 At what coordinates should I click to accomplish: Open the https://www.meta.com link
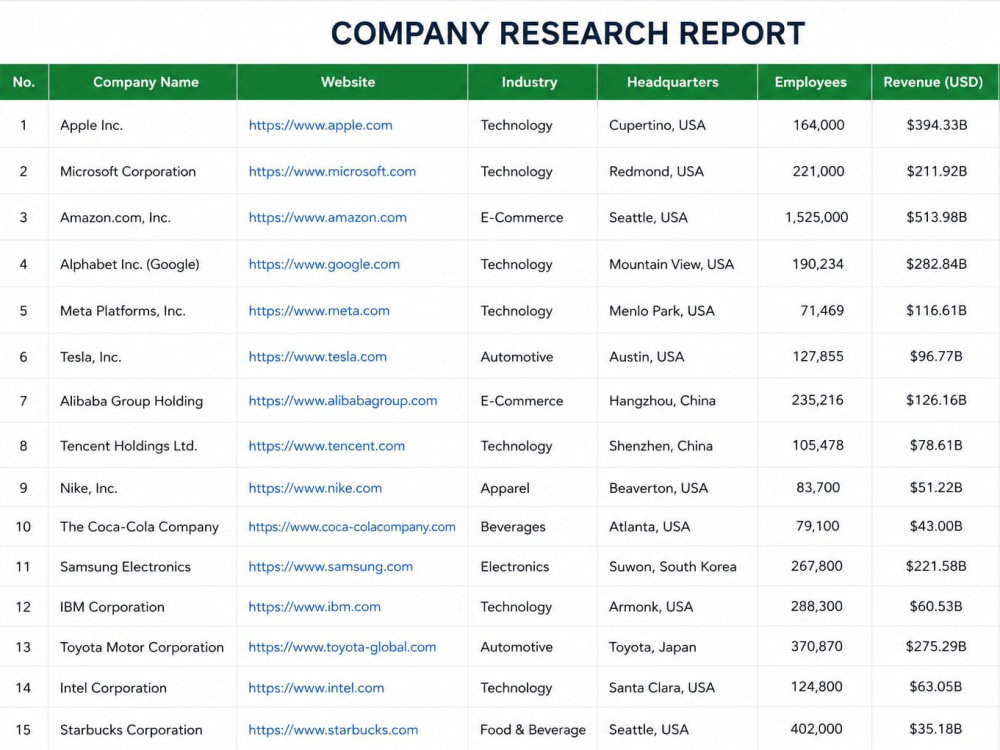(x=319, y=311)
